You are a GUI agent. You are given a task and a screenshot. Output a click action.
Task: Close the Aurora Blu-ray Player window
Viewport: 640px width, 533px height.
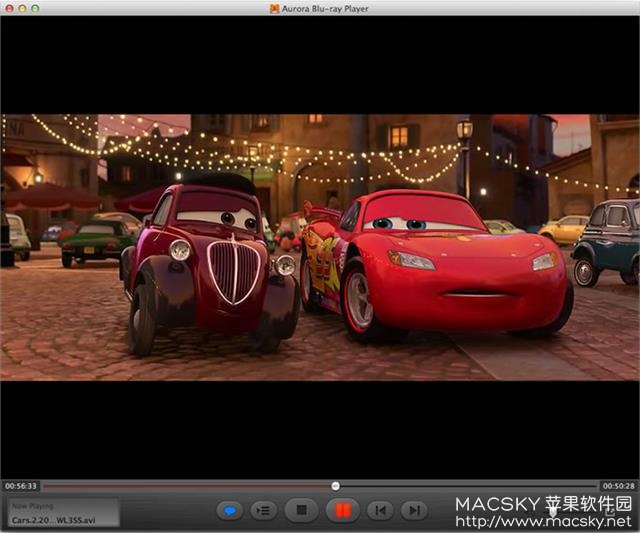click(x=9, y=8)
